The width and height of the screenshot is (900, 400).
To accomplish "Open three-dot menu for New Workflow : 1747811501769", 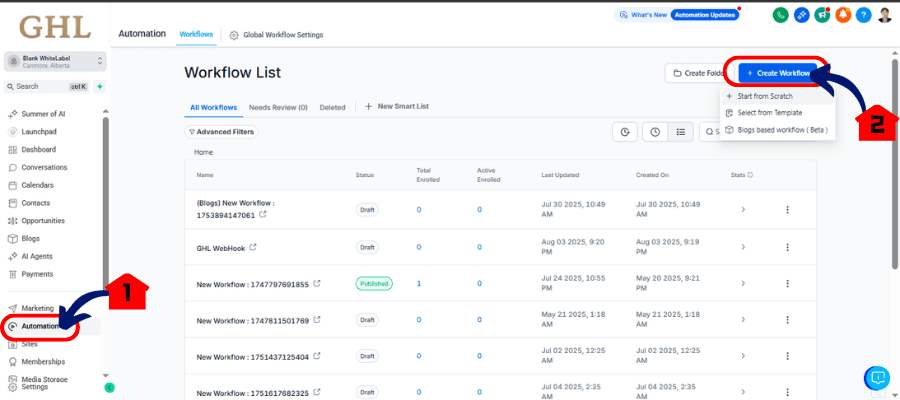I will point(788,320).
